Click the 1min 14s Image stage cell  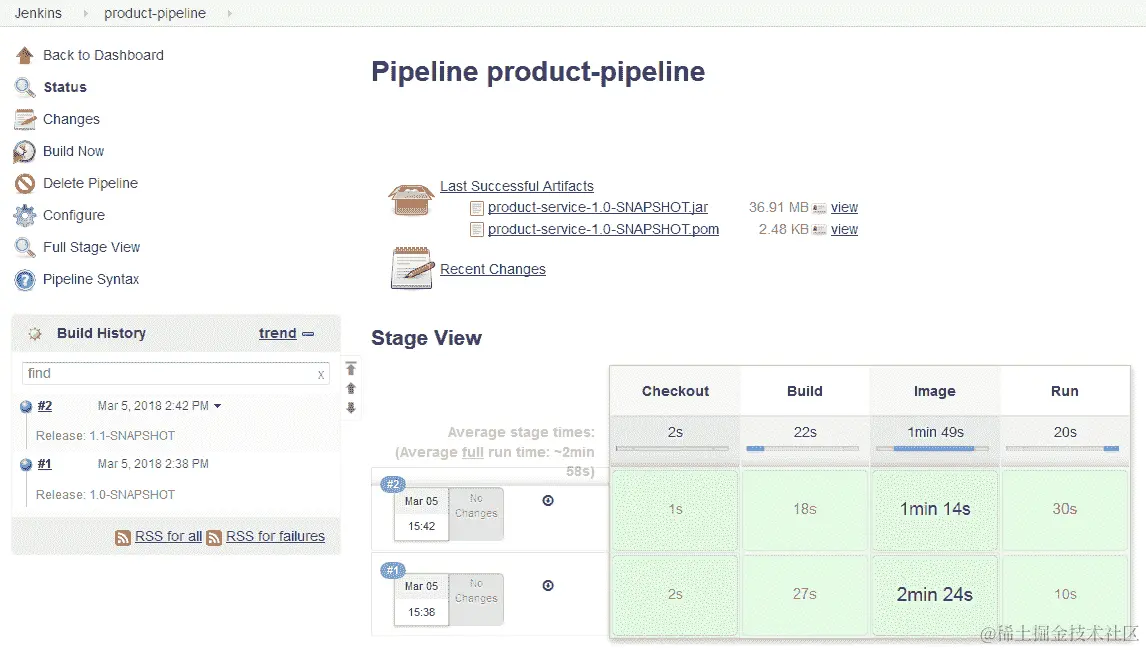point(934,509)
